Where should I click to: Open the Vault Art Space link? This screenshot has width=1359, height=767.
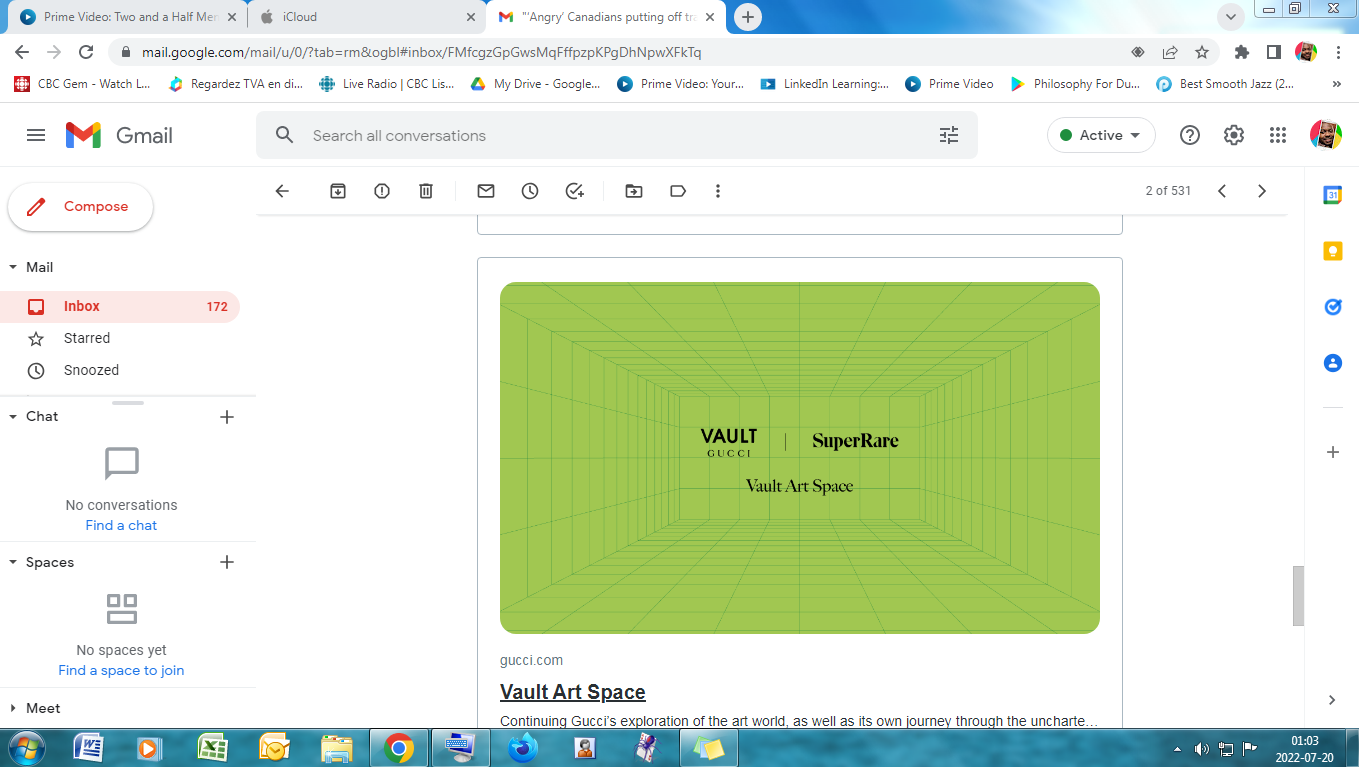tap(572, 692)
